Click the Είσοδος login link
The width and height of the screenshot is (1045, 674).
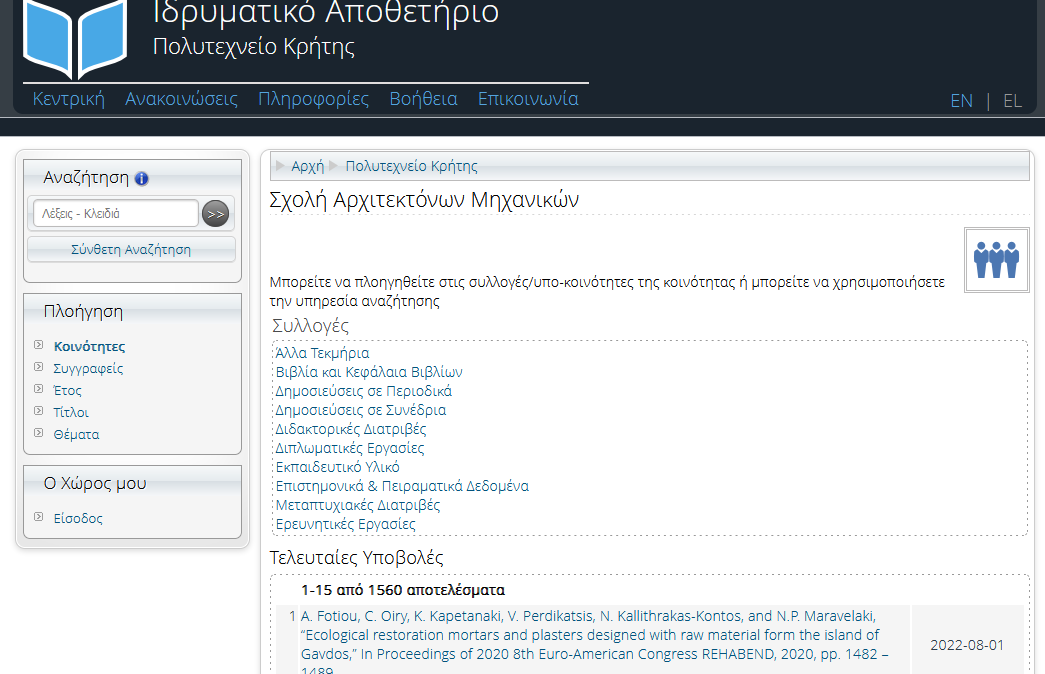pyautogui.click(x=78, y=519)
